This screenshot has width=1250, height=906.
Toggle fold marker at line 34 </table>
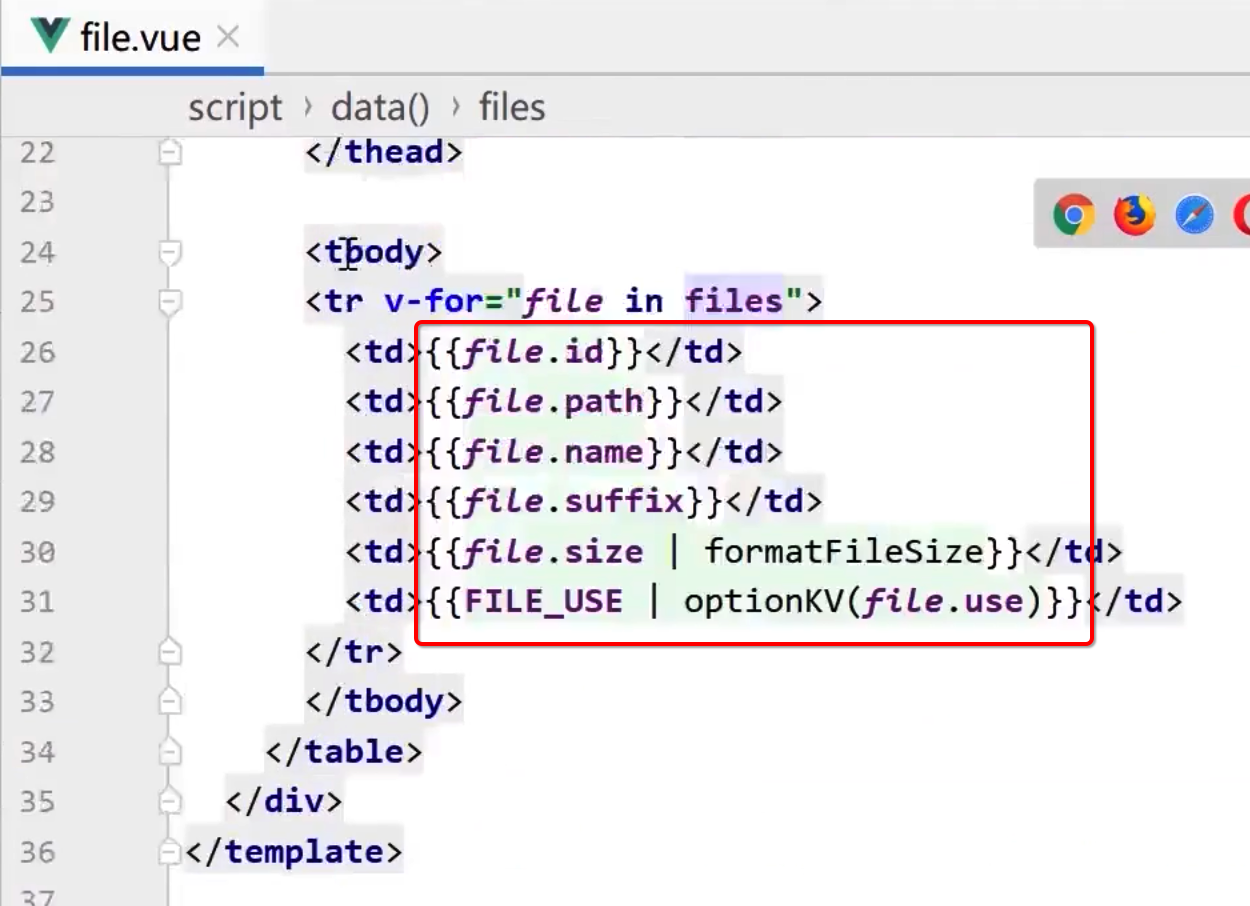(x=170, y=752)
